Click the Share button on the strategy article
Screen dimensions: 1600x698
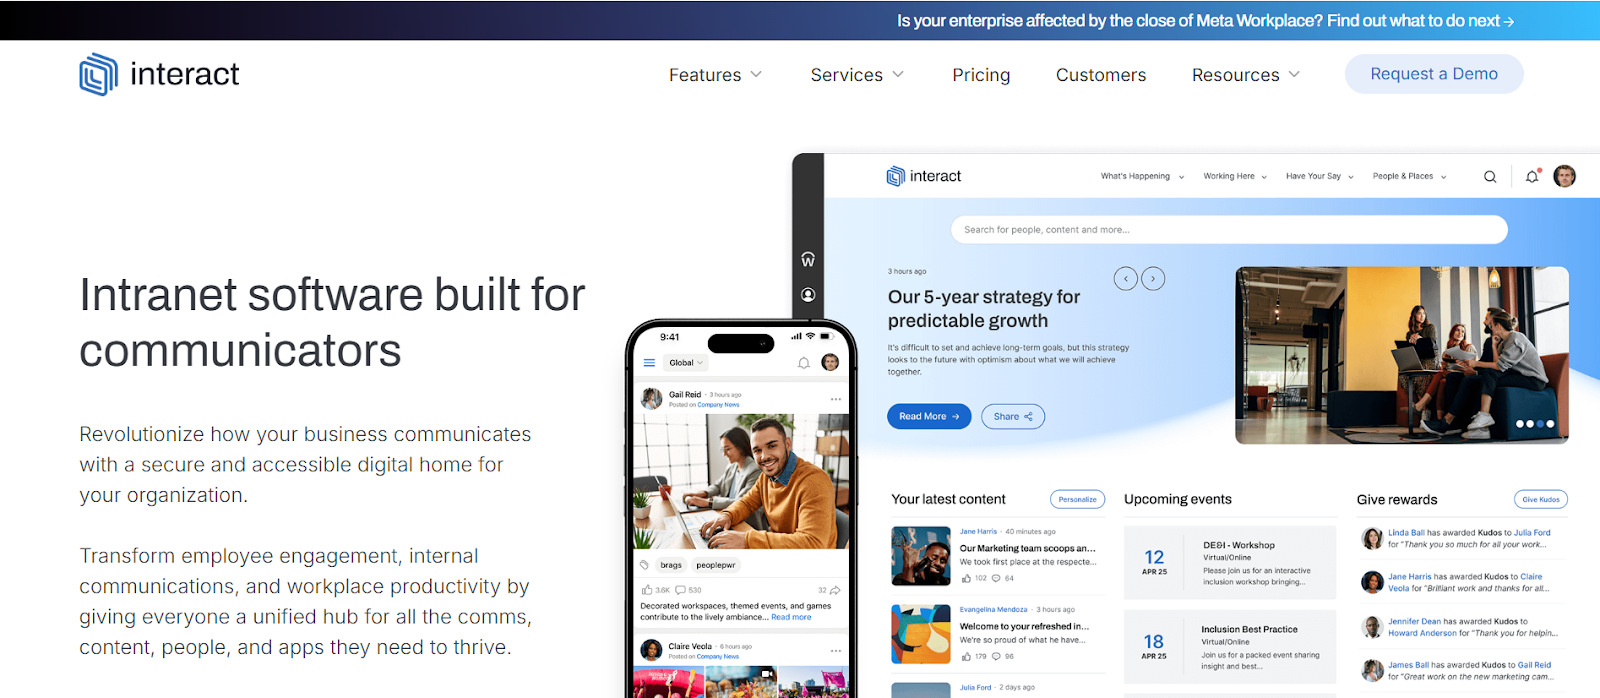[1013, 416]
